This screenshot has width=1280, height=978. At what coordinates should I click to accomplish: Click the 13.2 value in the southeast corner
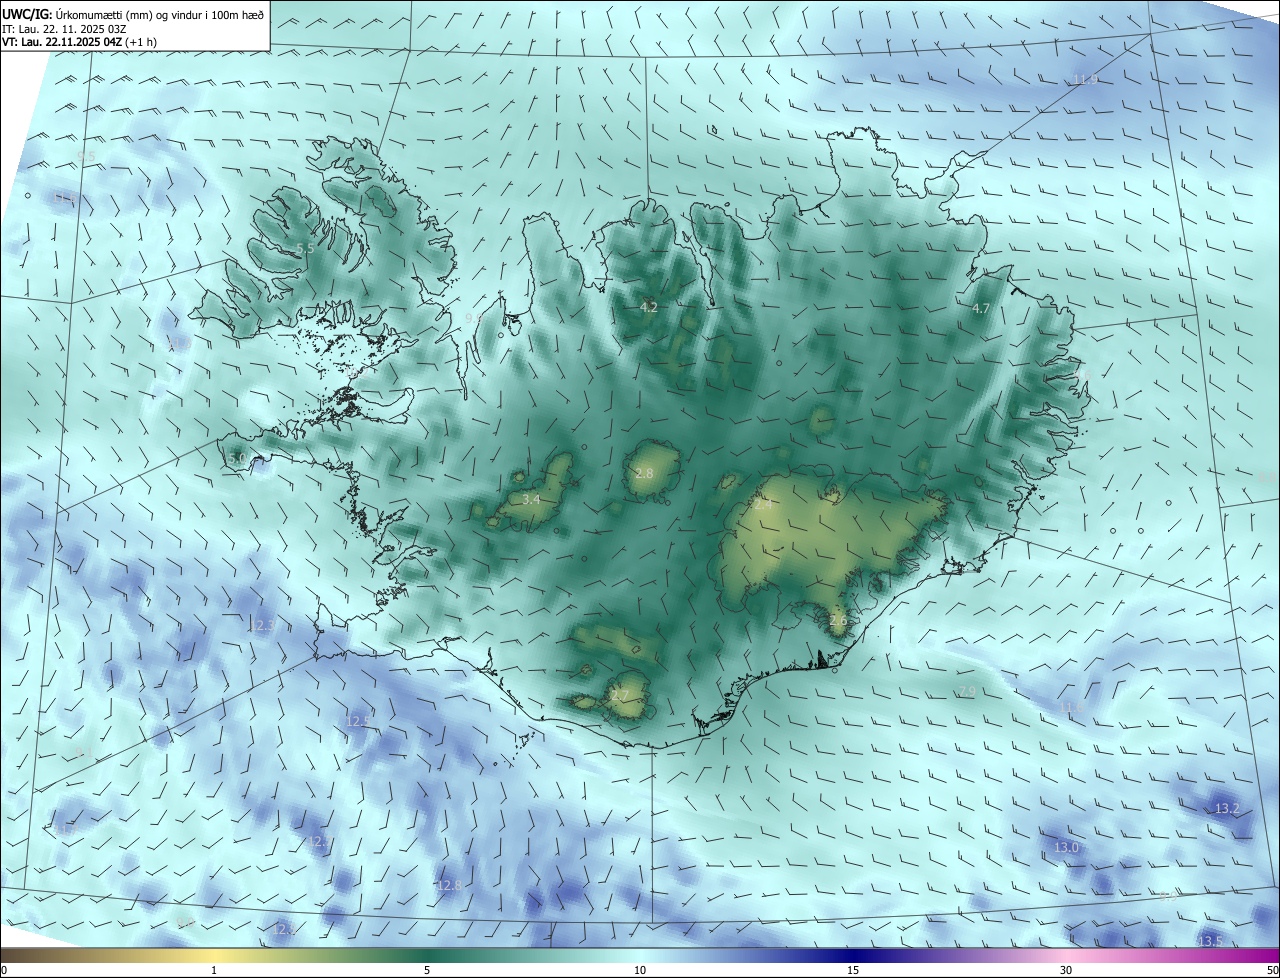(x=1226, y=808)
